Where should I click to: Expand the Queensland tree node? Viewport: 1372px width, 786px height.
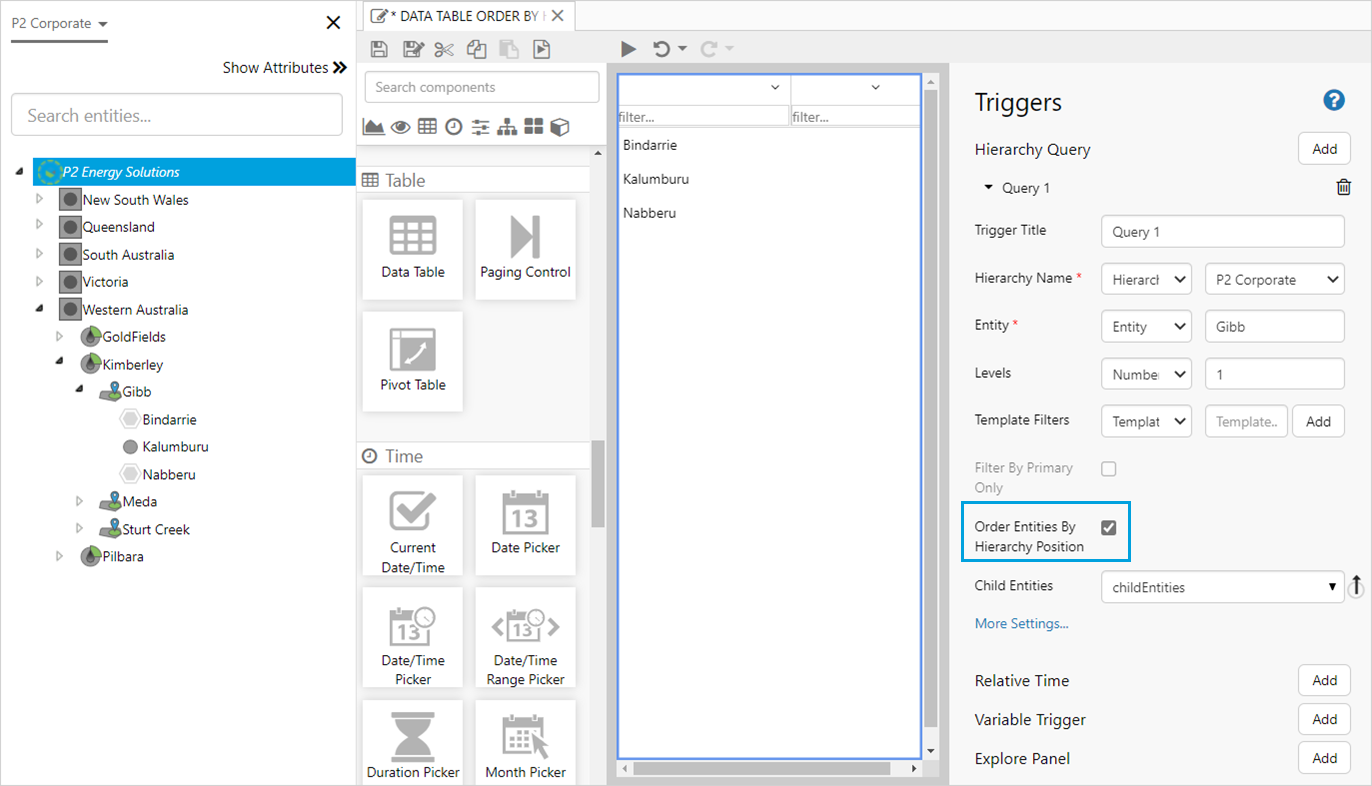click(40, 227)
